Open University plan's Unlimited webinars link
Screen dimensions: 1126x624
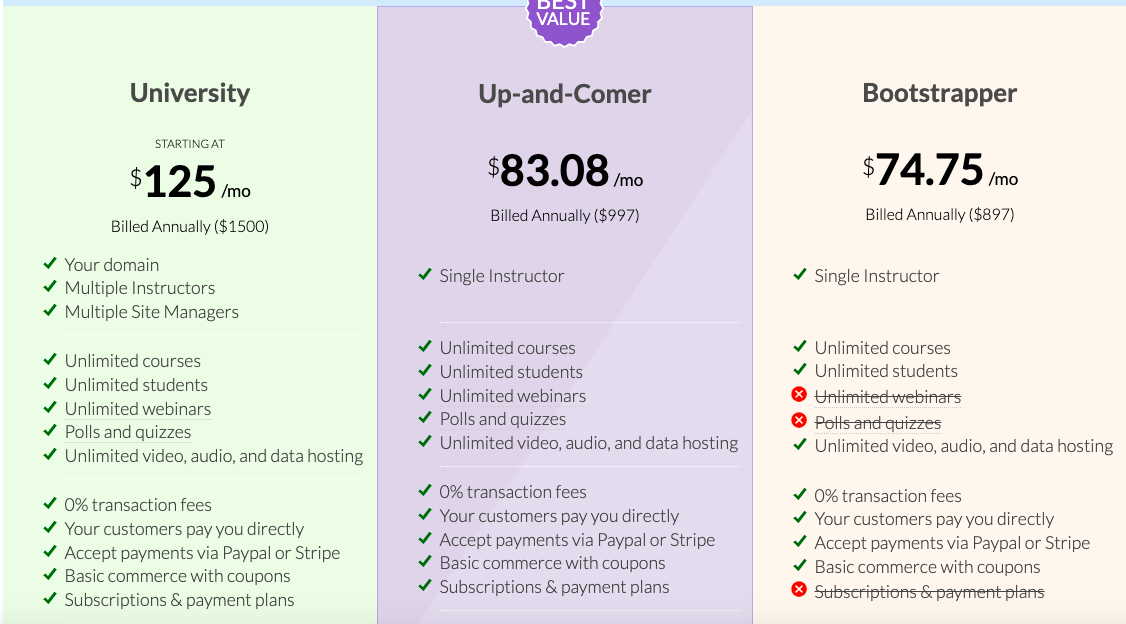pyautogui.click(x=138, y=409)
